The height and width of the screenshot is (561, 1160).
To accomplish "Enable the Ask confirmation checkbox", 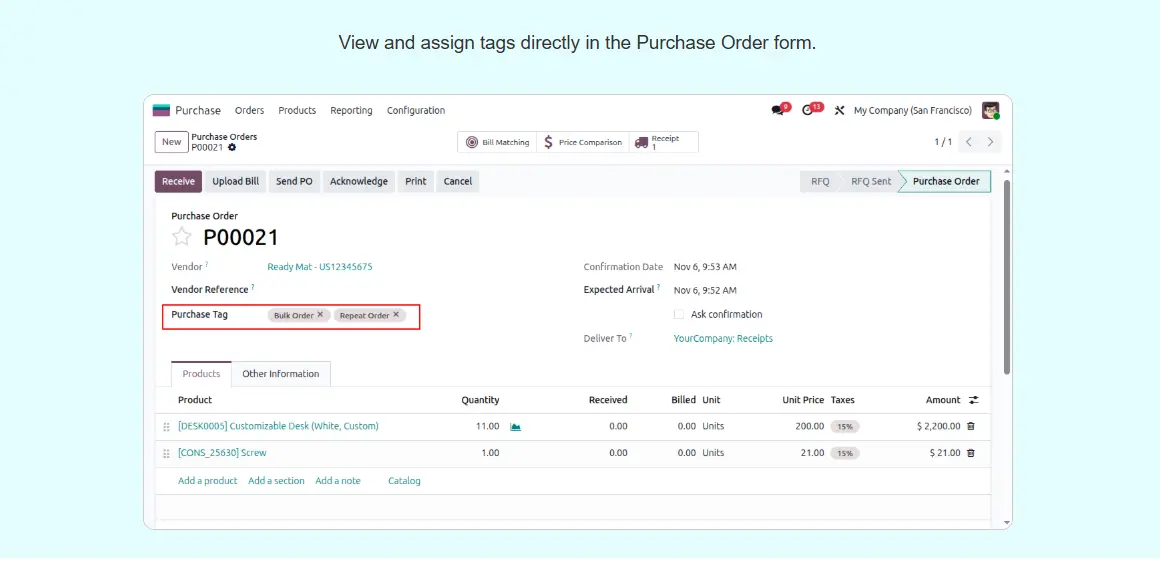I will (679, 314).
